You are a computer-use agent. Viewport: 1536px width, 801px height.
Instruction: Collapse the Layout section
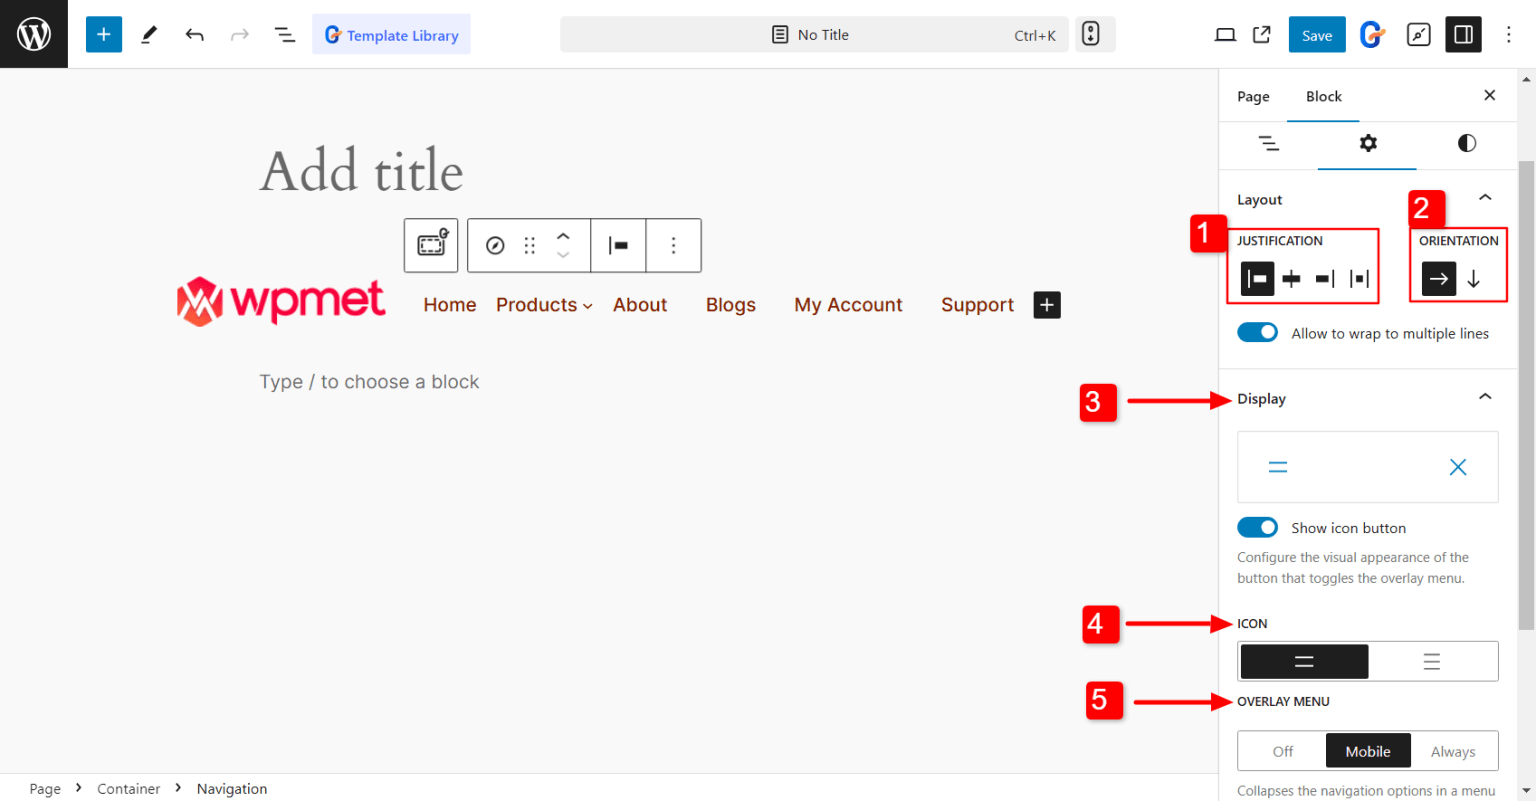1484,198
